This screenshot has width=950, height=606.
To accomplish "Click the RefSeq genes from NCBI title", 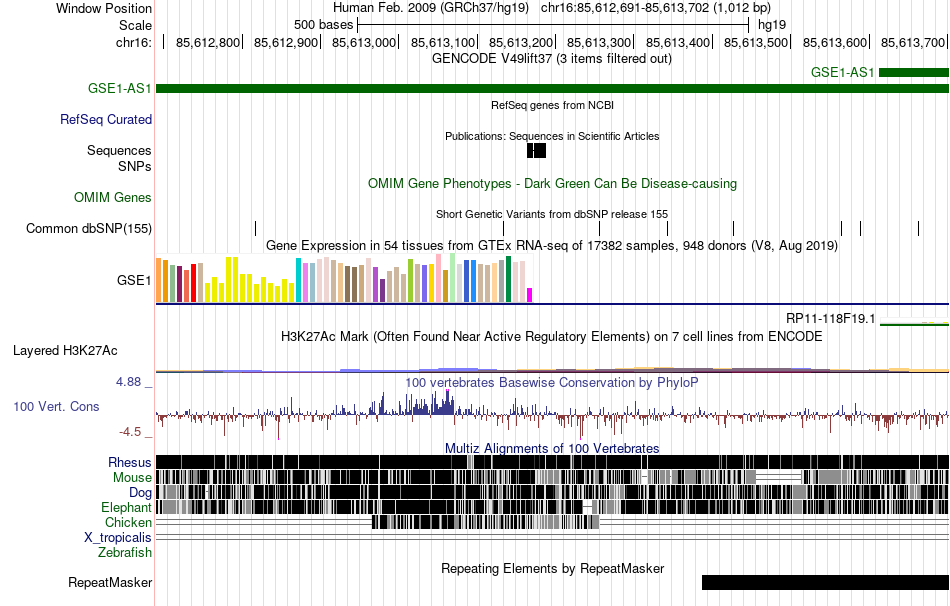I will pos(552,105).
